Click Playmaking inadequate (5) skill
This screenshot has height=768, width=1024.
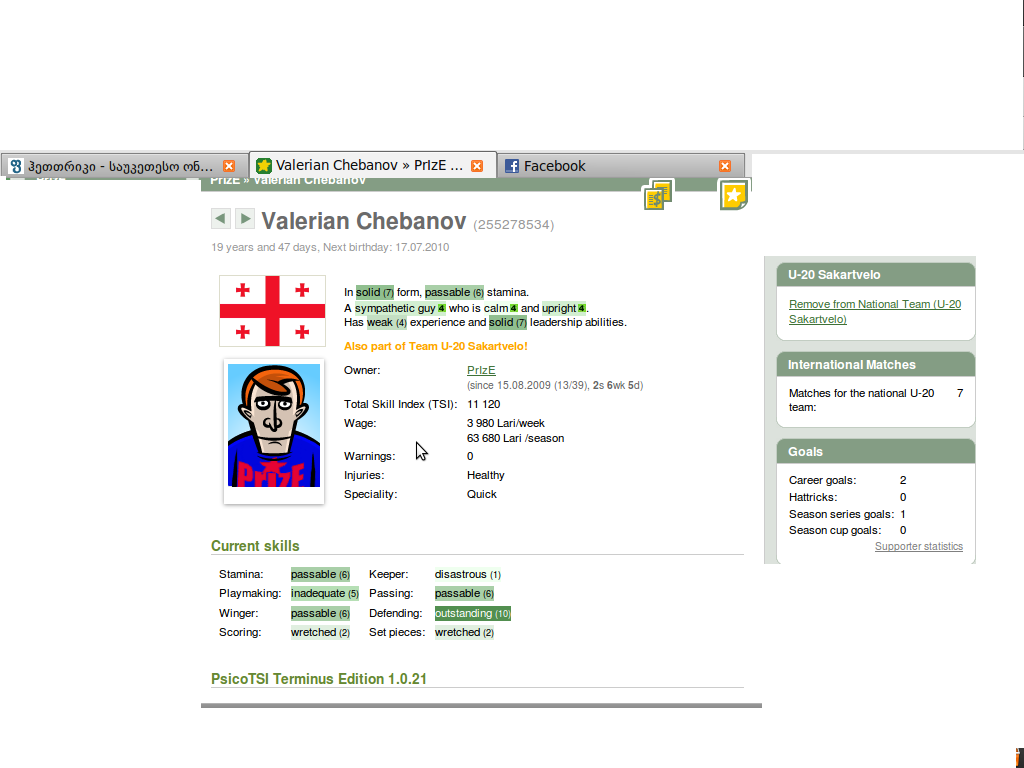(x=325, y=594)
